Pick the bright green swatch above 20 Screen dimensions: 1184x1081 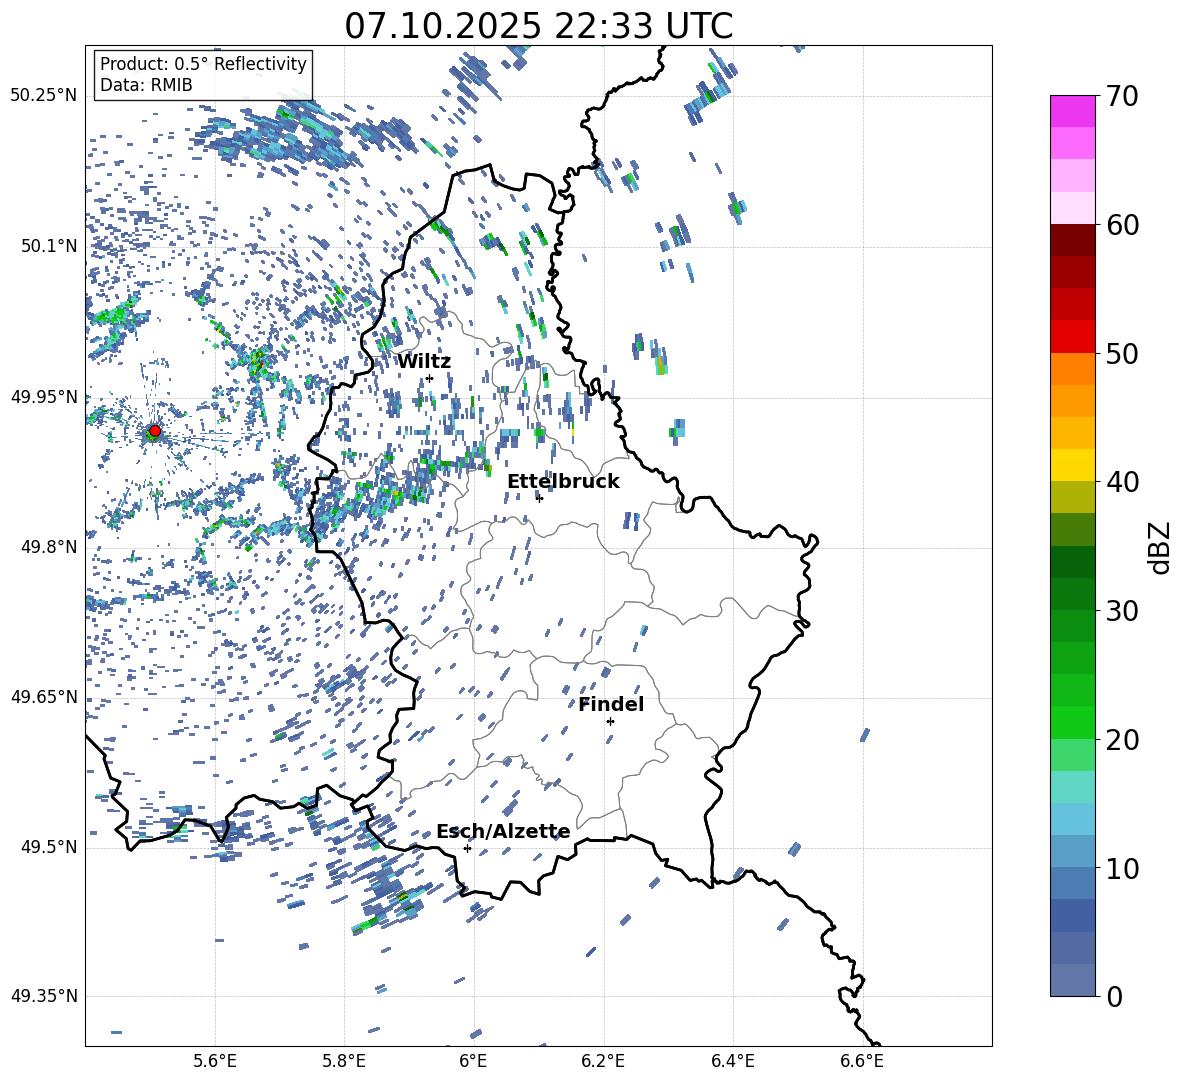(x=1072, y=722)
